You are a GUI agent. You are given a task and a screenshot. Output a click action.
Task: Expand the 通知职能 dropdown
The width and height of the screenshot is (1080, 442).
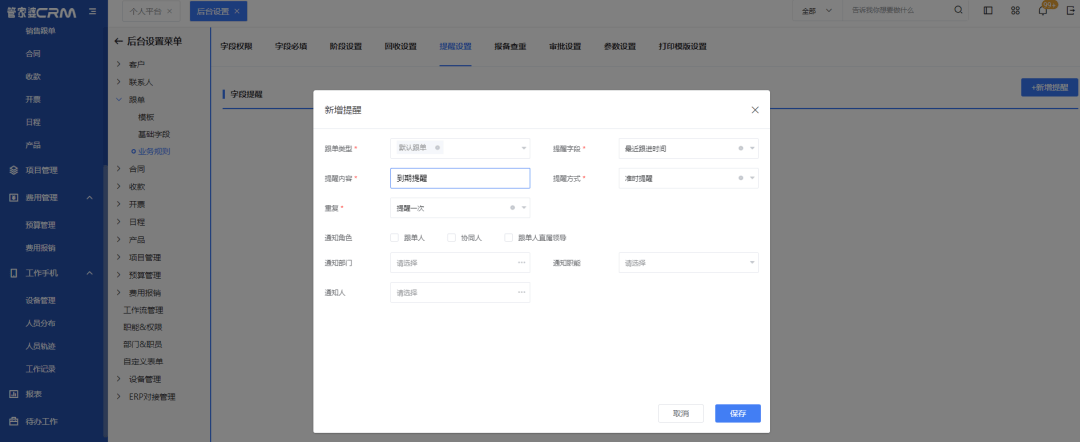tap(688, 263)
